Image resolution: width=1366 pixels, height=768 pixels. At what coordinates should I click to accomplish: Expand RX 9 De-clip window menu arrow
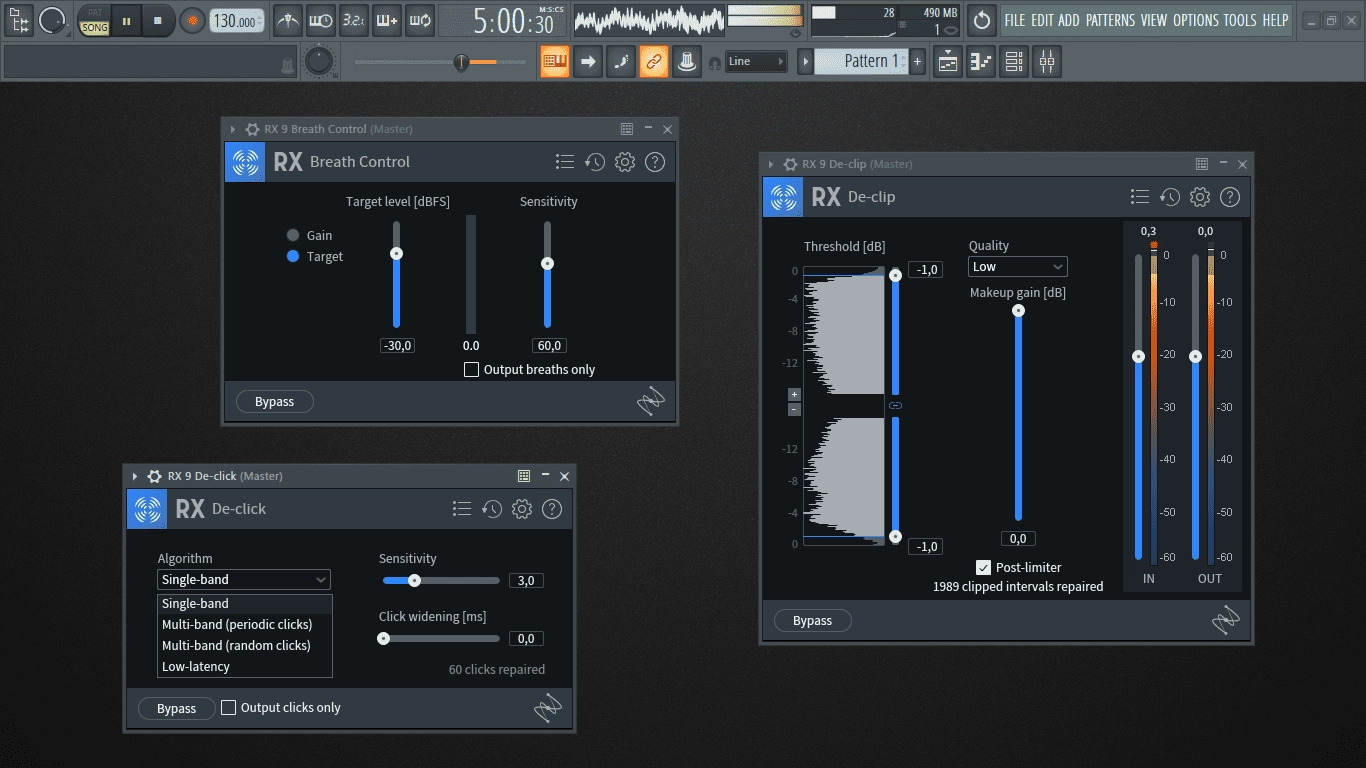click(x=770, y=164)
